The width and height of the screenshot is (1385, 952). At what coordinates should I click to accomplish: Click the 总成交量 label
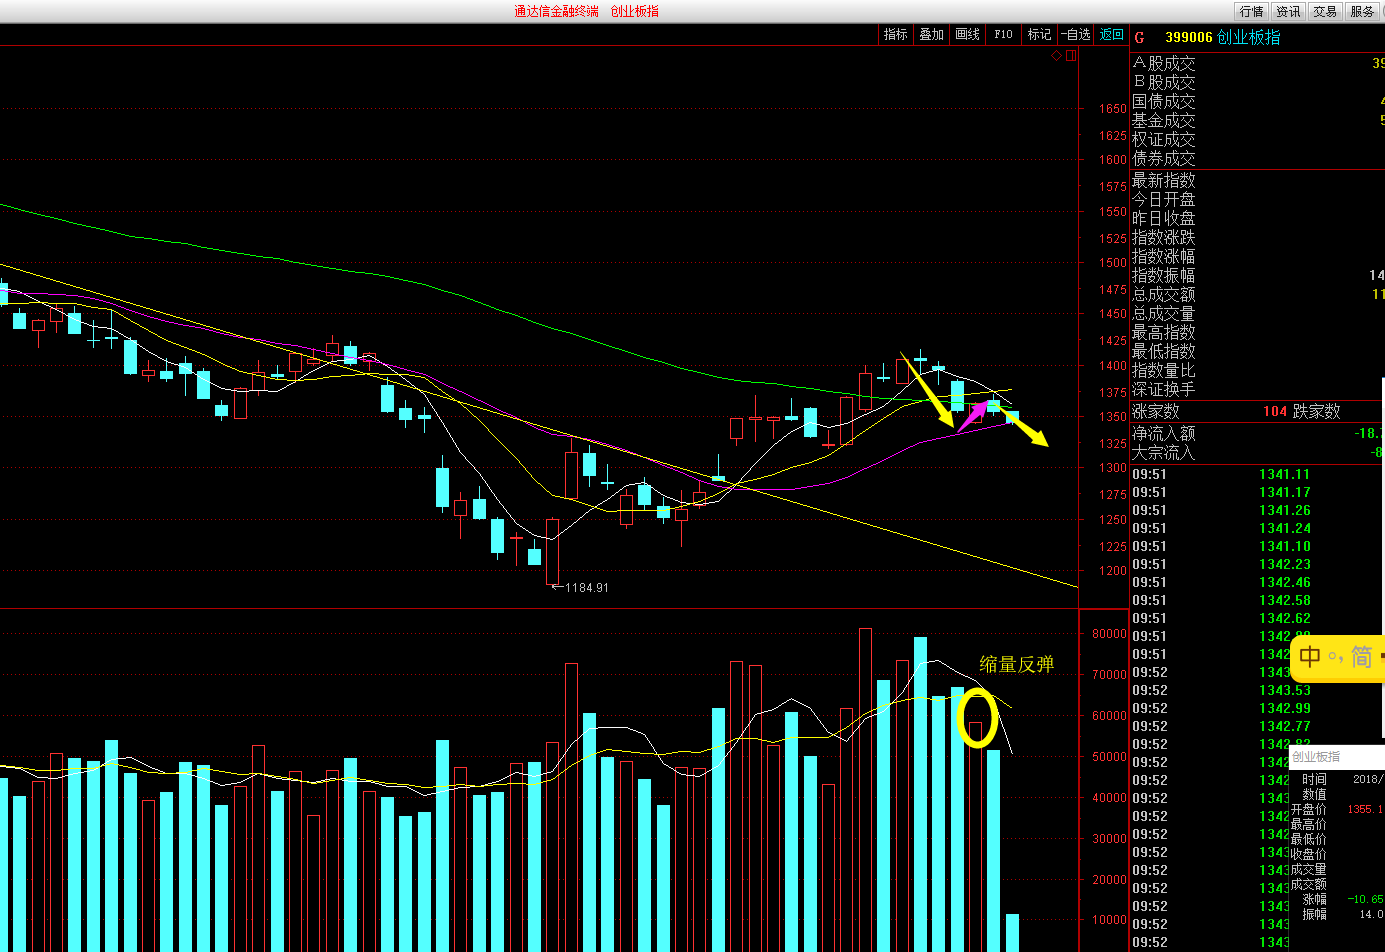(1164, 313)
